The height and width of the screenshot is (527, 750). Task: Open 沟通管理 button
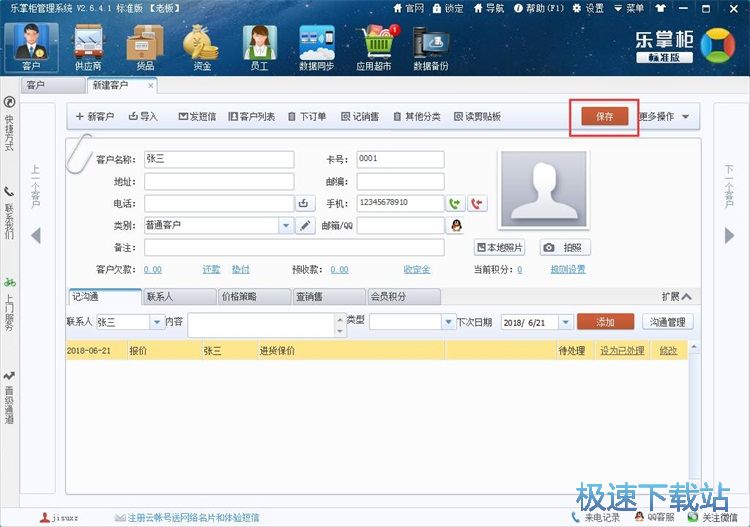(668, 322)
